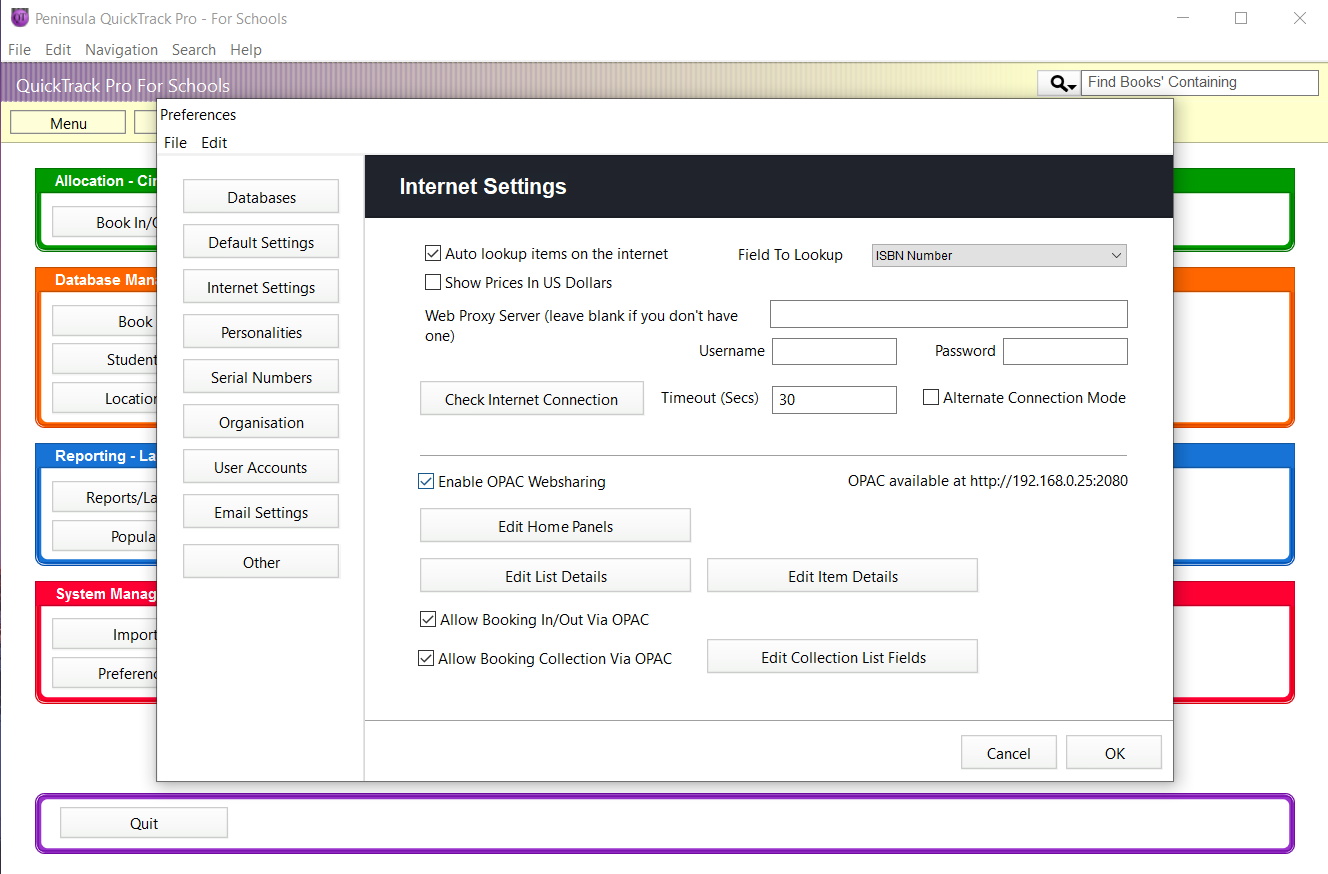This screenshot has width=1328, height=874.
Task: Open the Field To Lookup dropdown
Action: pyautogui.click(x=999, y=256)
